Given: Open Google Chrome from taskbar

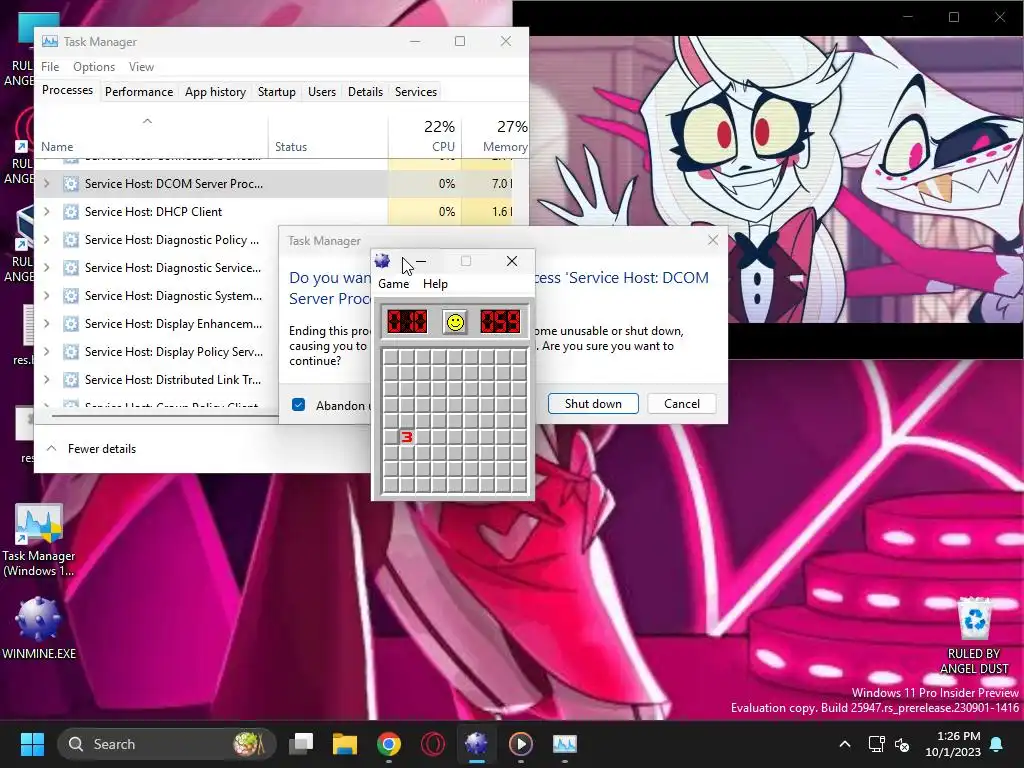Looking at the screenshot, I should click(x=389, y=744).
